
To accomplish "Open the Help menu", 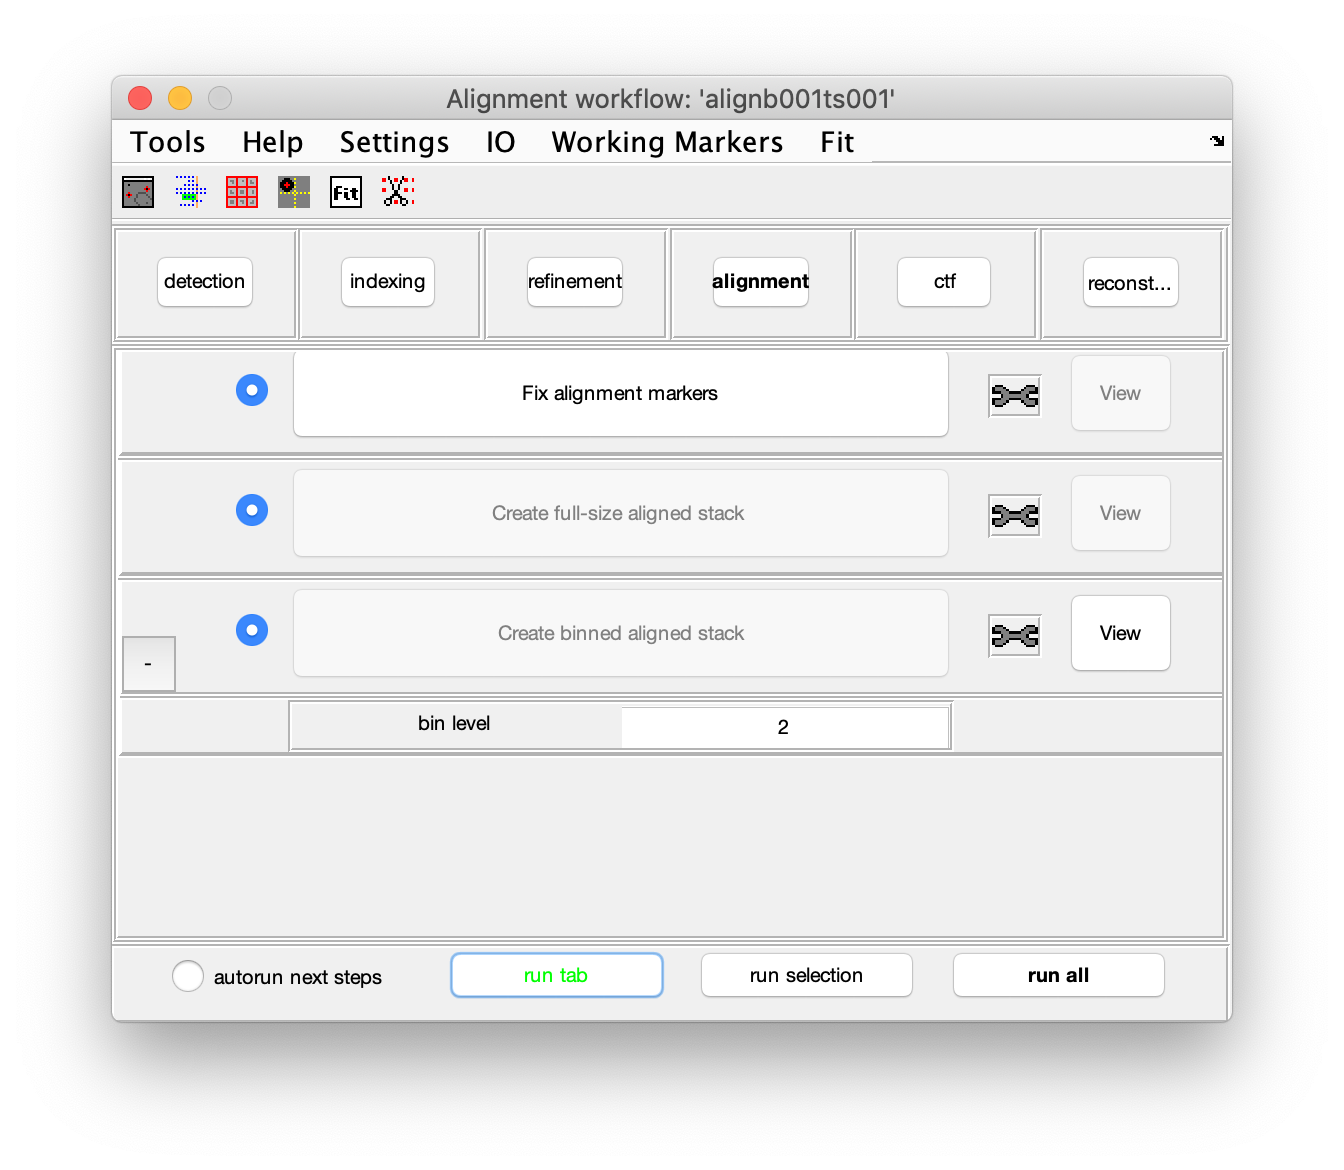I will coord(272,142).
